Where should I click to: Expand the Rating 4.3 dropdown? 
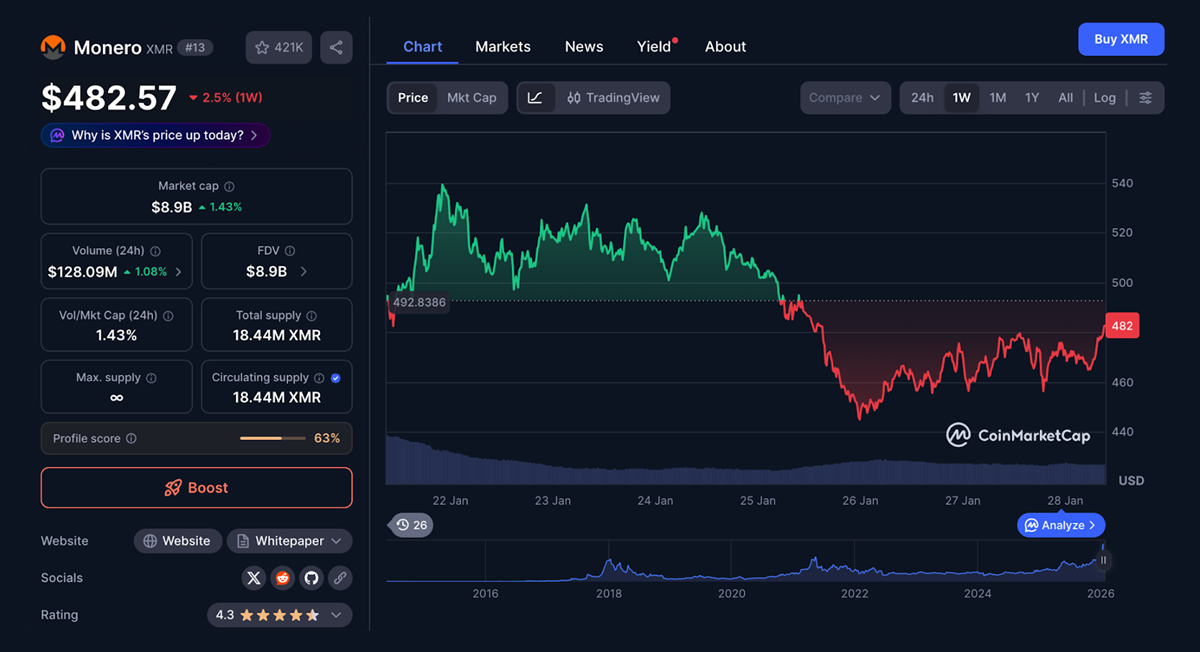pos(335,615)
